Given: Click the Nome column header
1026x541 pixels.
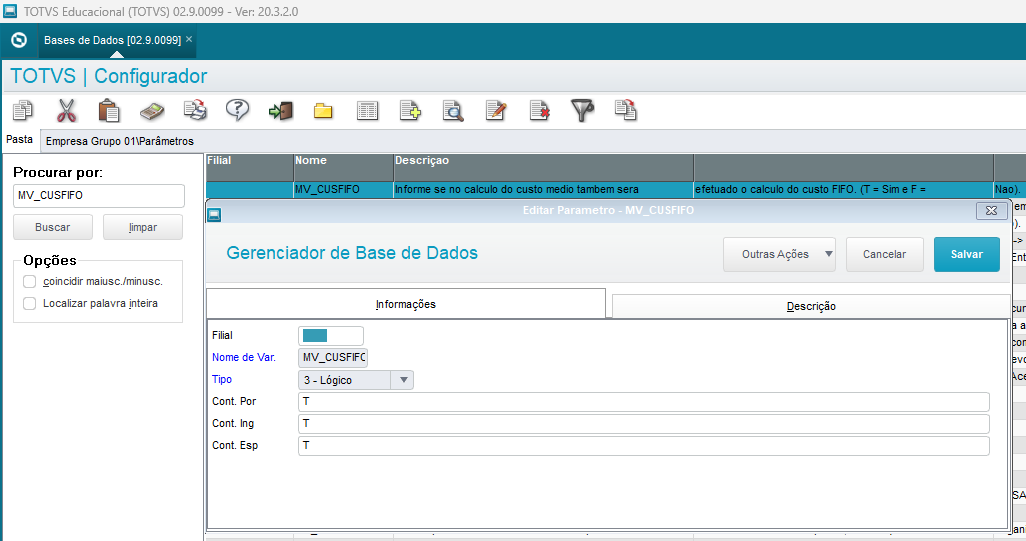Looking at the screenshot, I should tap(344, 167).
